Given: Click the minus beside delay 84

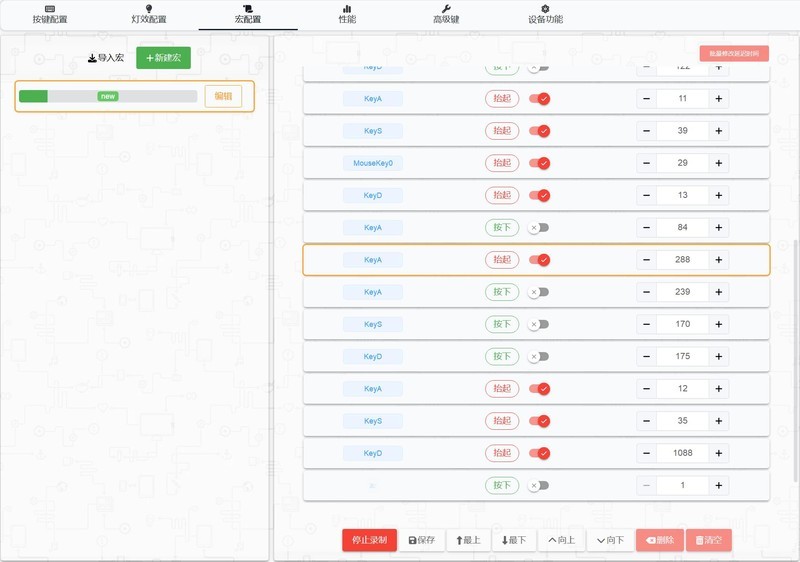Looking at the screenshot, I should (x=646, y=227).
